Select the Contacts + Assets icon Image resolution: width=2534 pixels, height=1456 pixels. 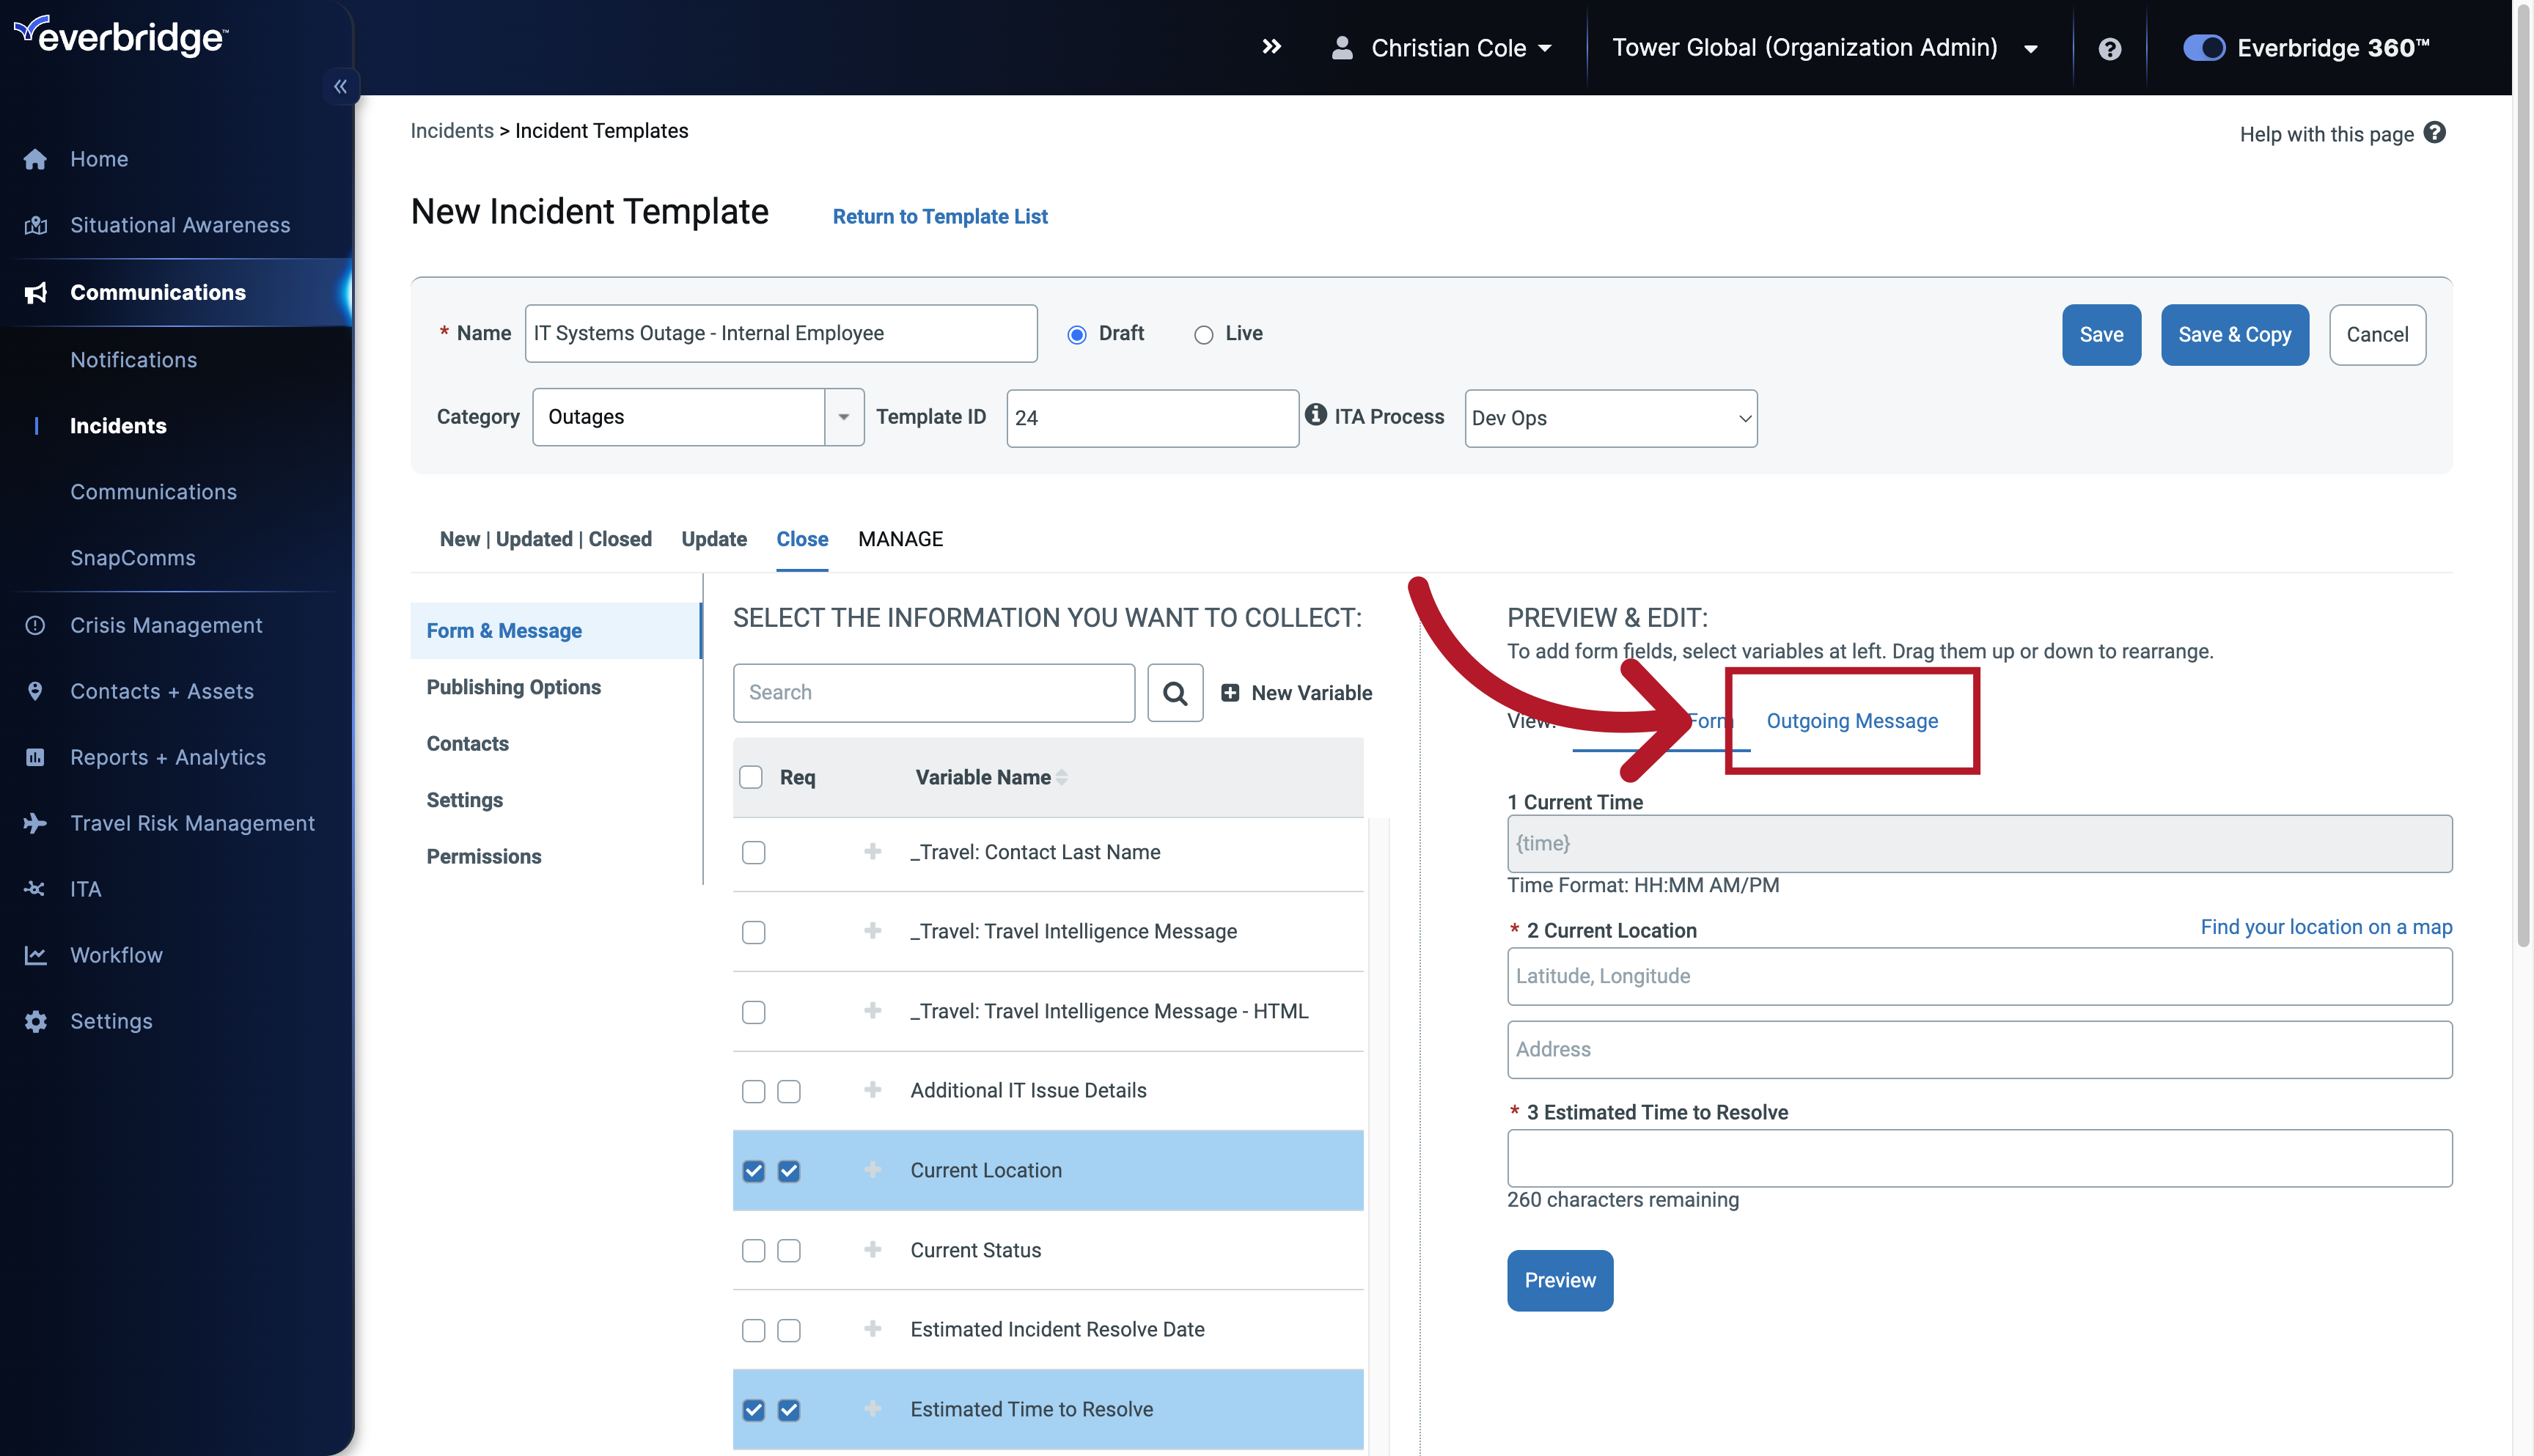tap(35, 690)
